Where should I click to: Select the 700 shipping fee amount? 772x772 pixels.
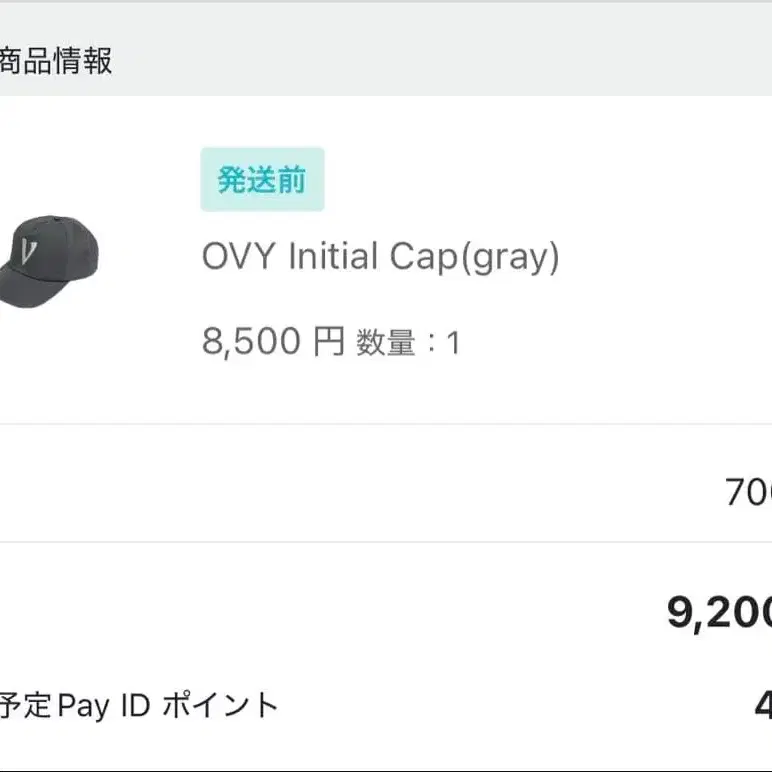(749, 493)
